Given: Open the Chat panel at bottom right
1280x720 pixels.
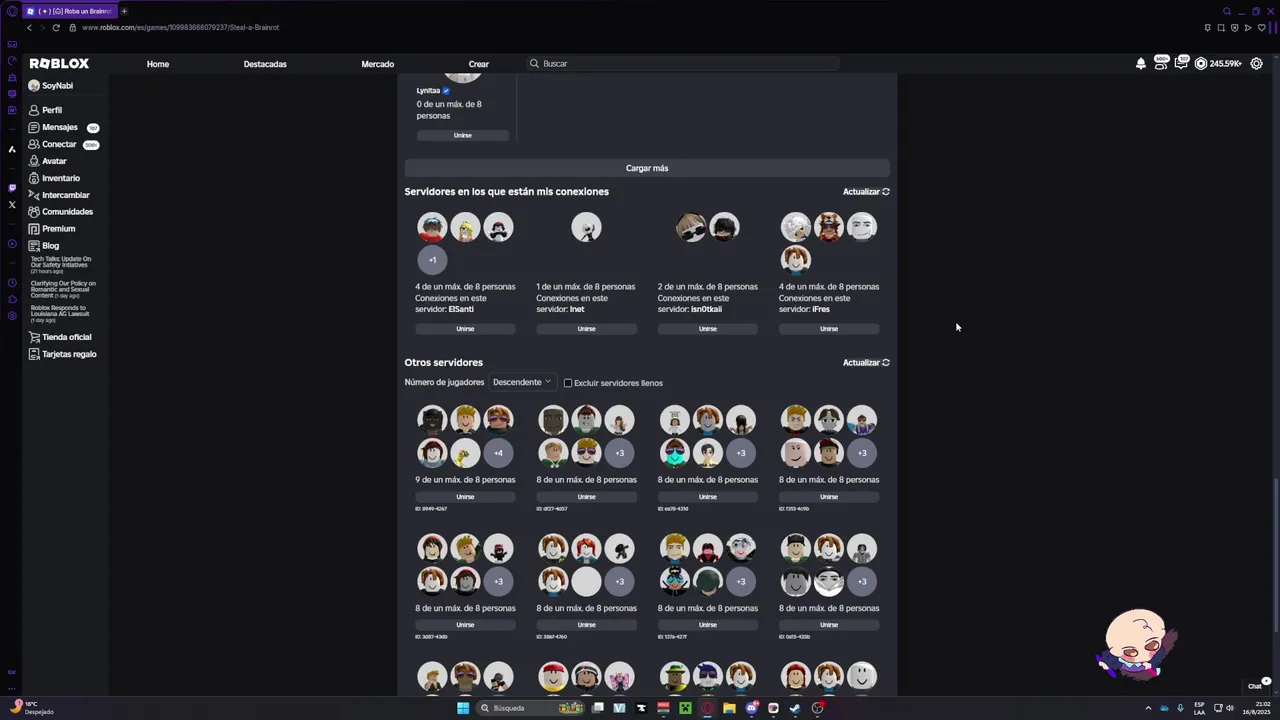Looking at the screenshot, I should (x=1256, y=686).
